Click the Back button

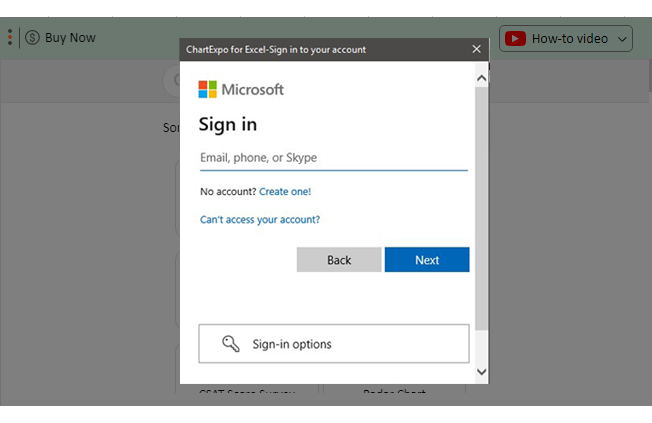(x=339, y=260)
